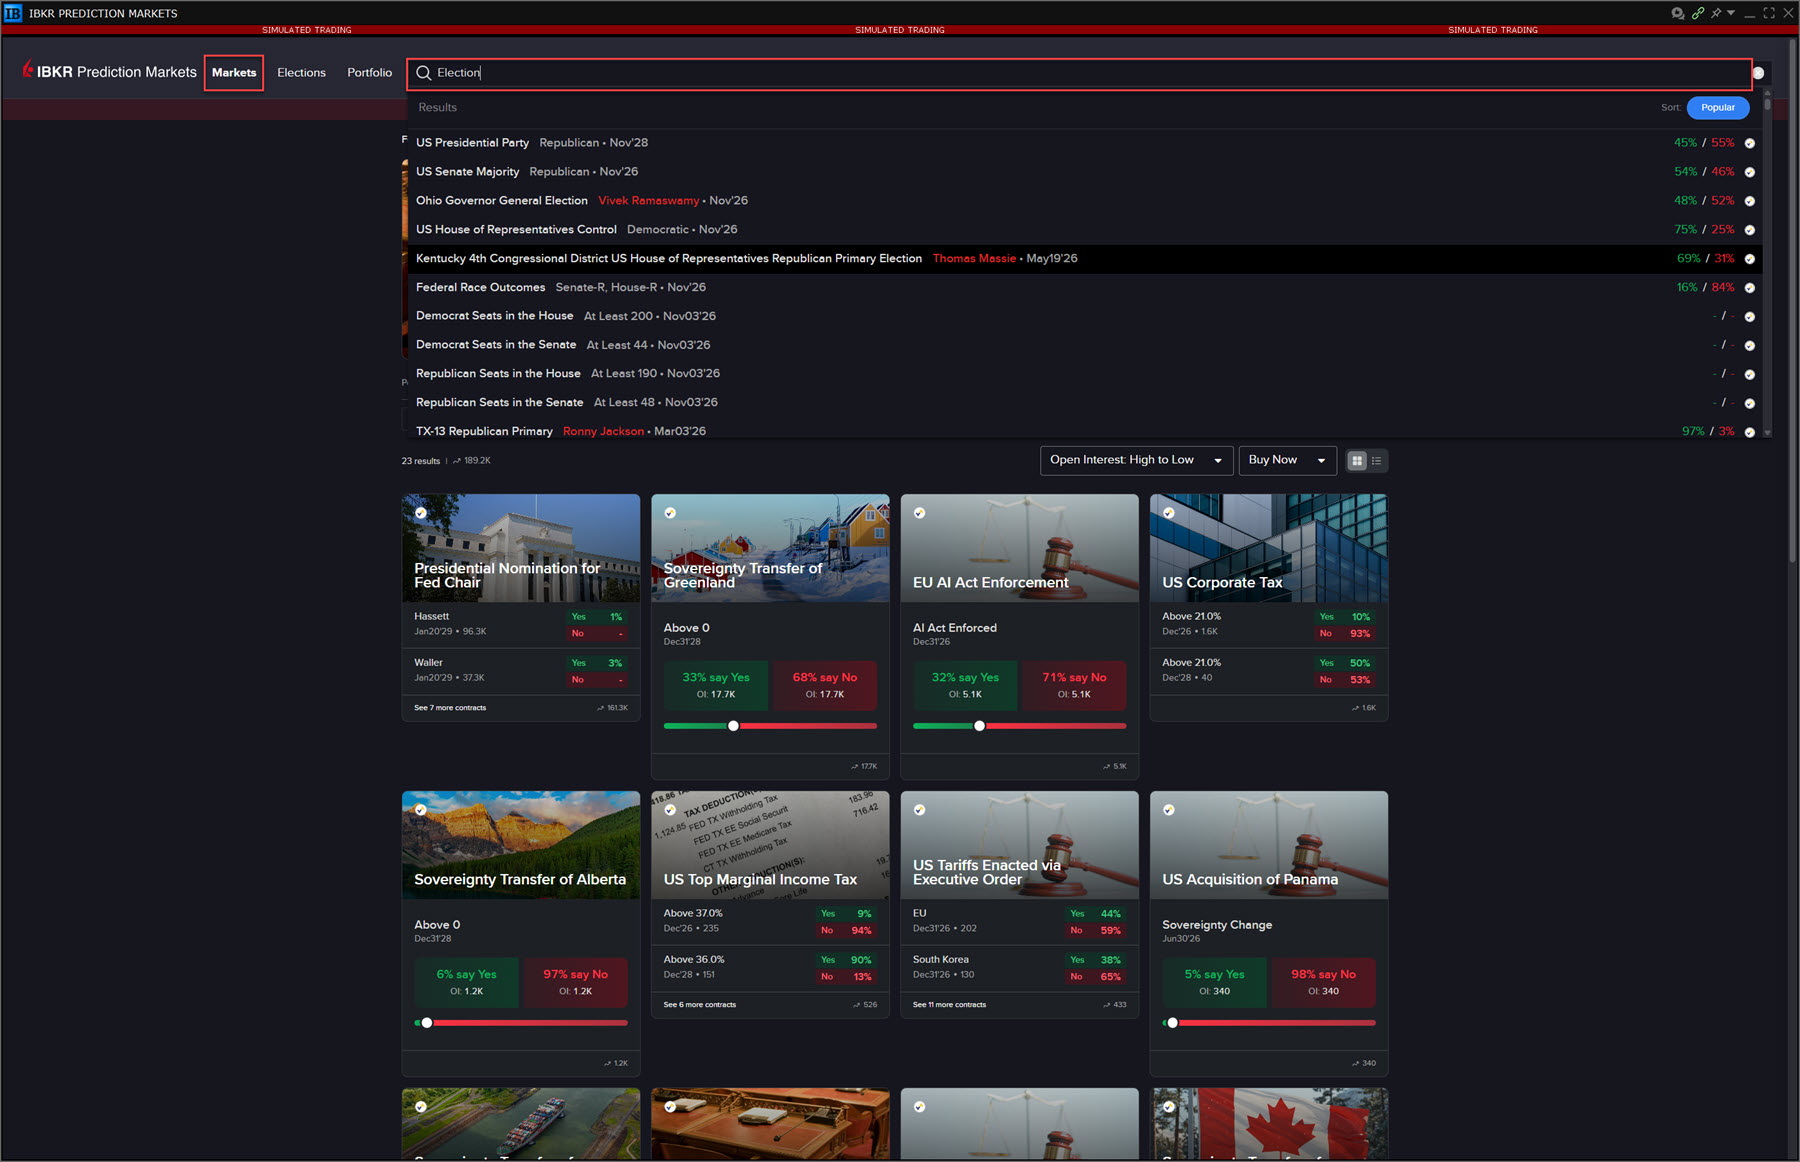Image resolution: width=1800 pixels, height=1162 pixels.
Task: Click the EU AI Act probability slider handle
Action: click(979, 726)
